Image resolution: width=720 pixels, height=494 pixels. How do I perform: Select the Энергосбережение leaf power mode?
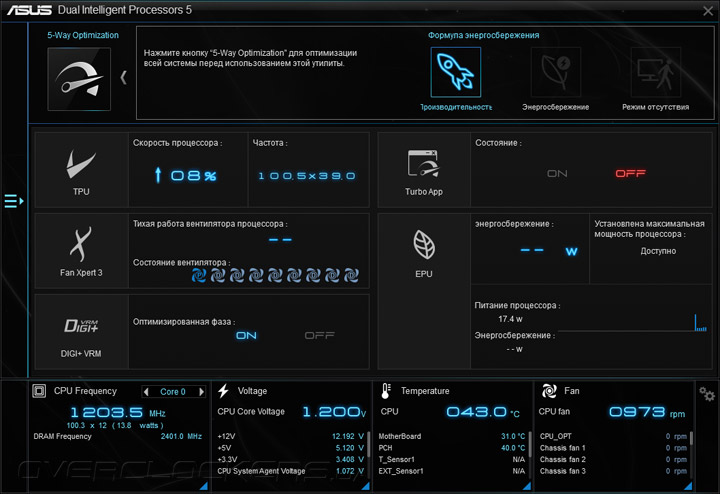(x=556, y=72)
